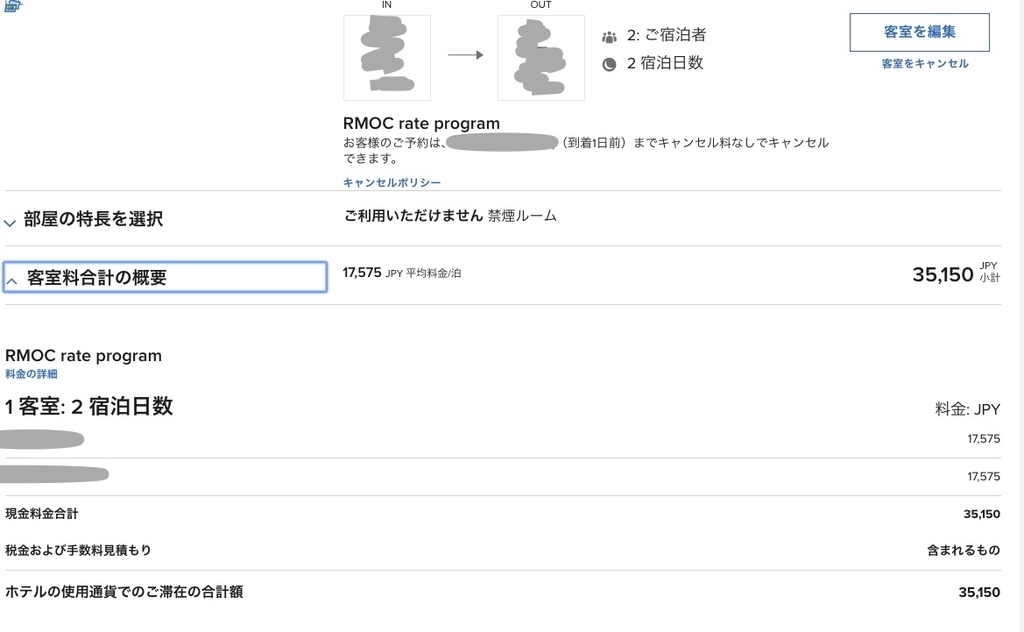Open the 料金の詳細 link

[31, 374]
